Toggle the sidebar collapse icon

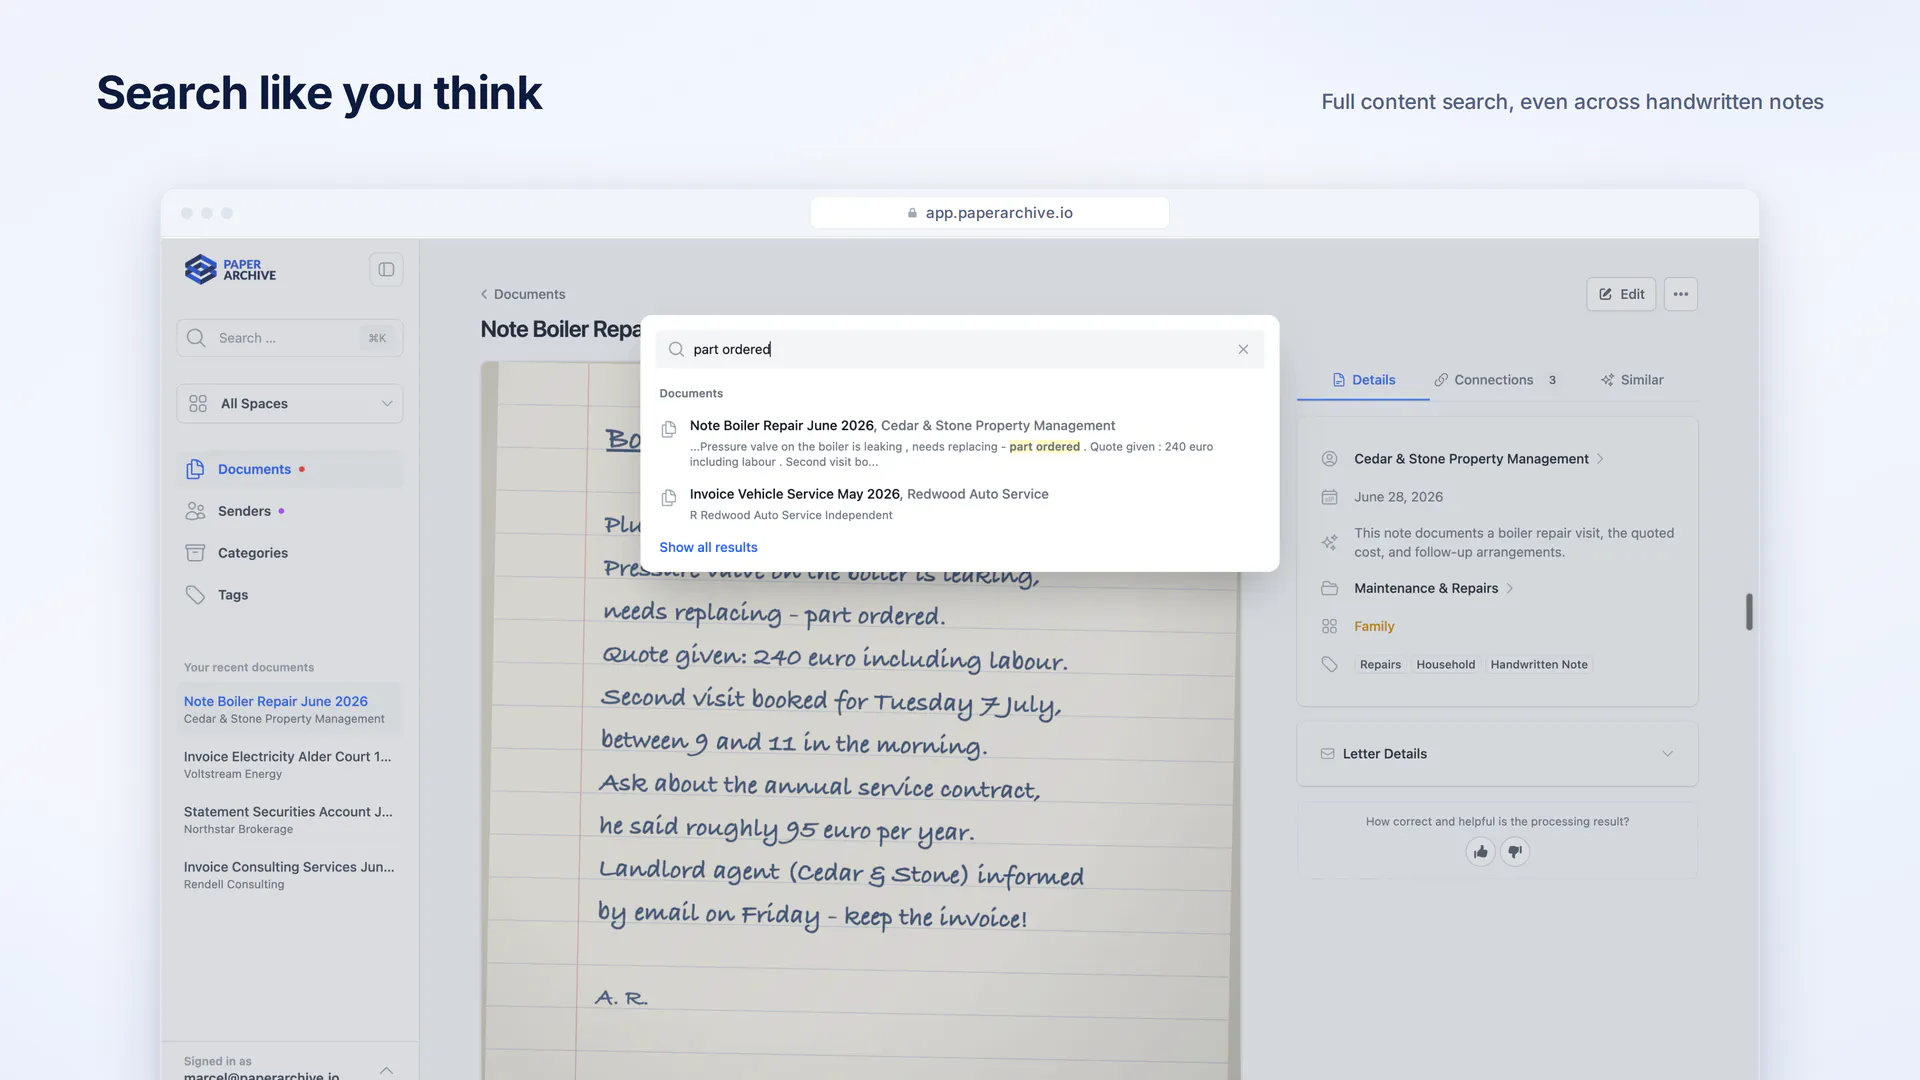click(386, 269)
